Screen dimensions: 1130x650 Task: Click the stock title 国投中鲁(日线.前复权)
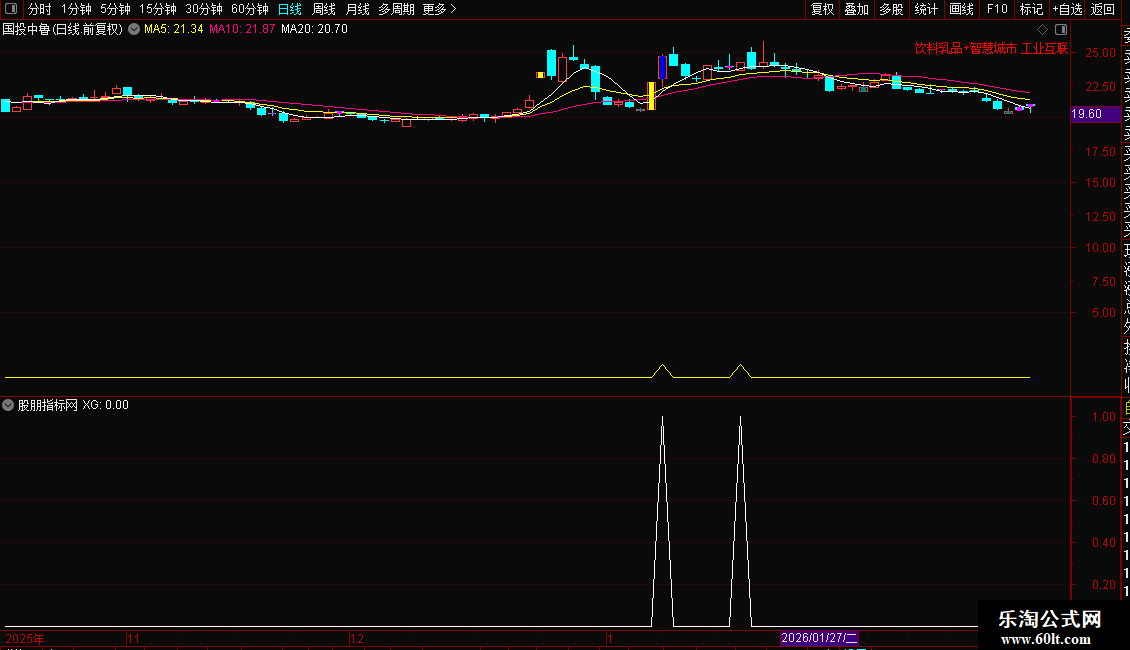coord(63,30)
